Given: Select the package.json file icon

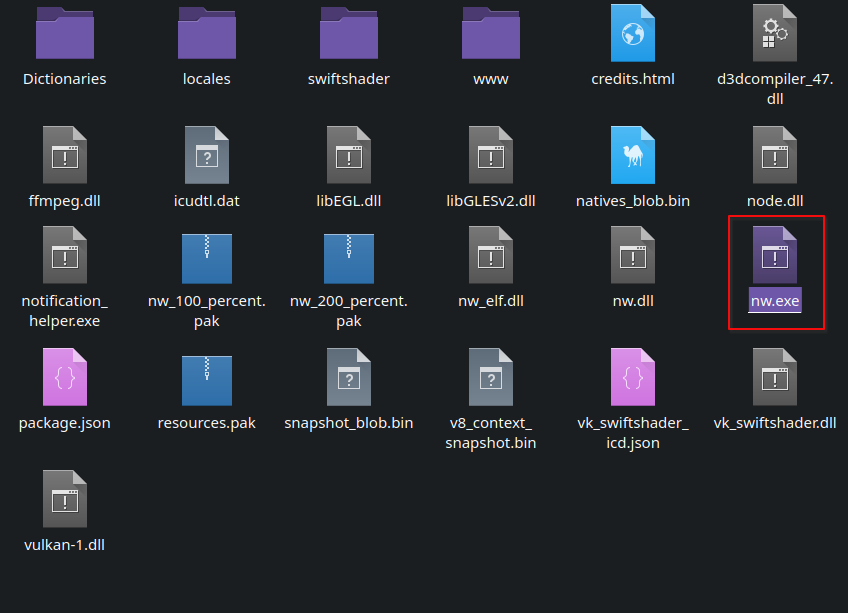Looking at the screenshot, I should tap(65, 377).
